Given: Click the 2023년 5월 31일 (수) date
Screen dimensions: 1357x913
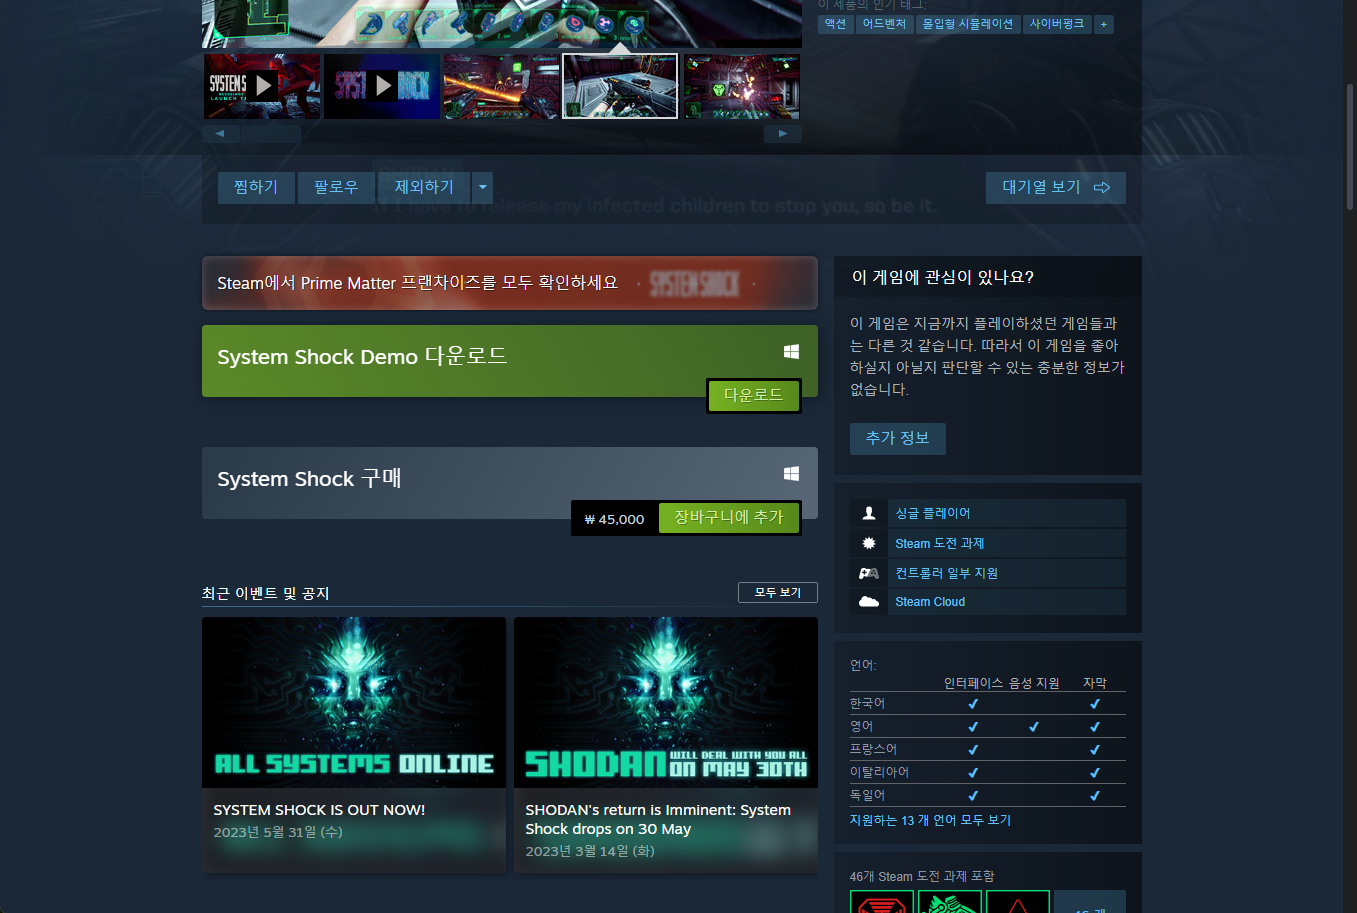Looking at the screenshot, I should pyautogui.click(x=278, y=832).
